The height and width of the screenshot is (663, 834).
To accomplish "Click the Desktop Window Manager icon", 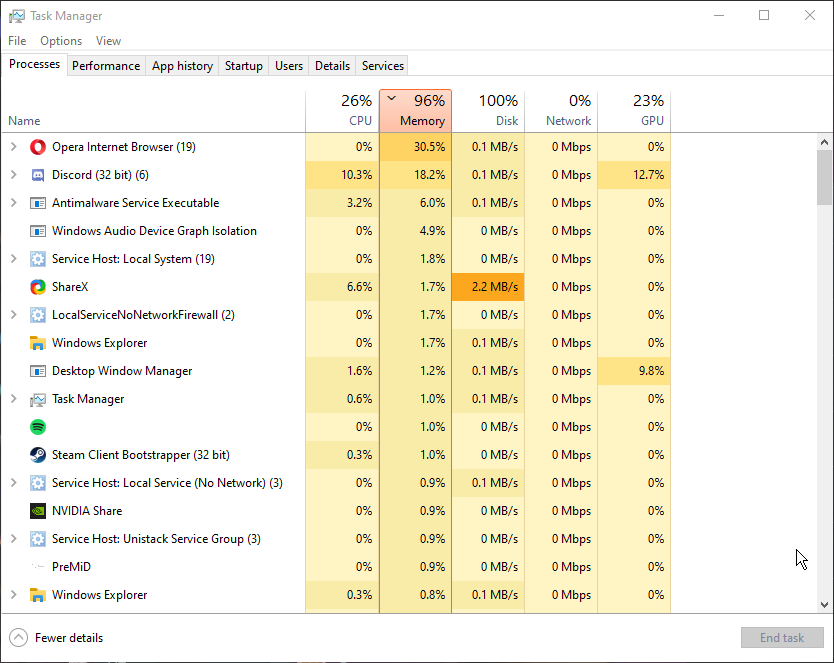I will tap(38, 371).
